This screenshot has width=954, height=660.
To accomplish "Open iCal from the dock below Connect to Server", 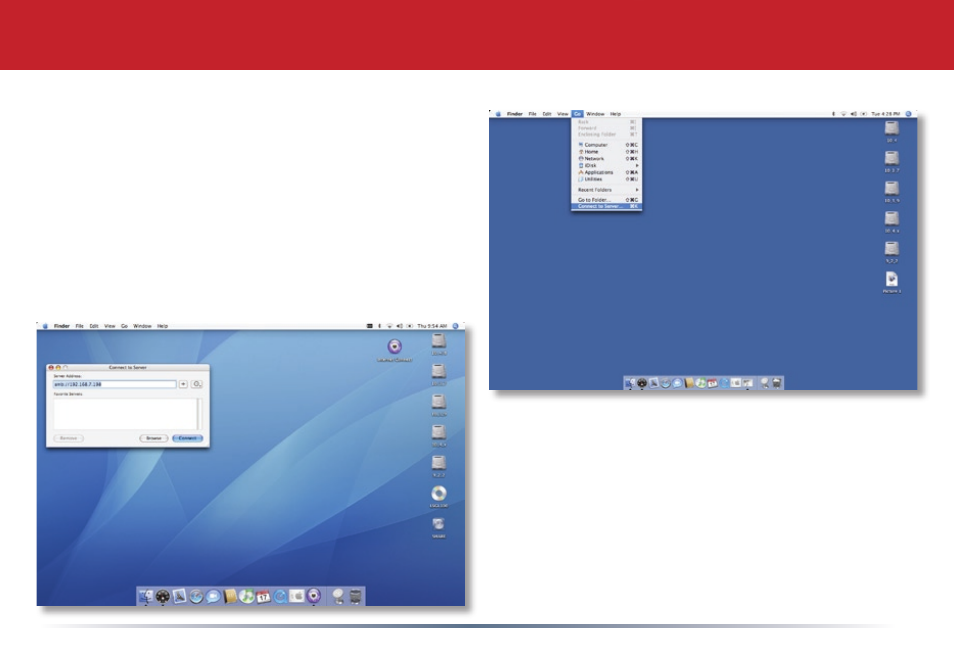I will pyautogui.click(x=263, y=597).
